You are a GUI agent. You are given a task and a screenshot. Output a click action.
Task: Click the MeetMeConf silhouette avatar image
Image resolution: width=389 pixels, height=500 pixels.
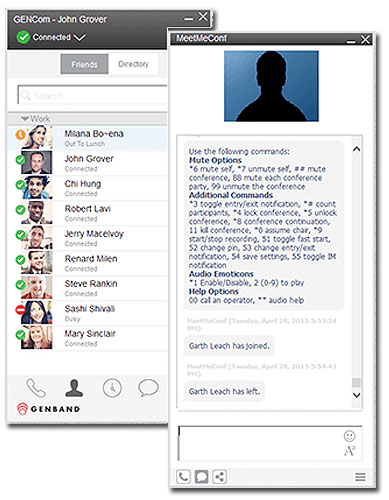[271, 86]
